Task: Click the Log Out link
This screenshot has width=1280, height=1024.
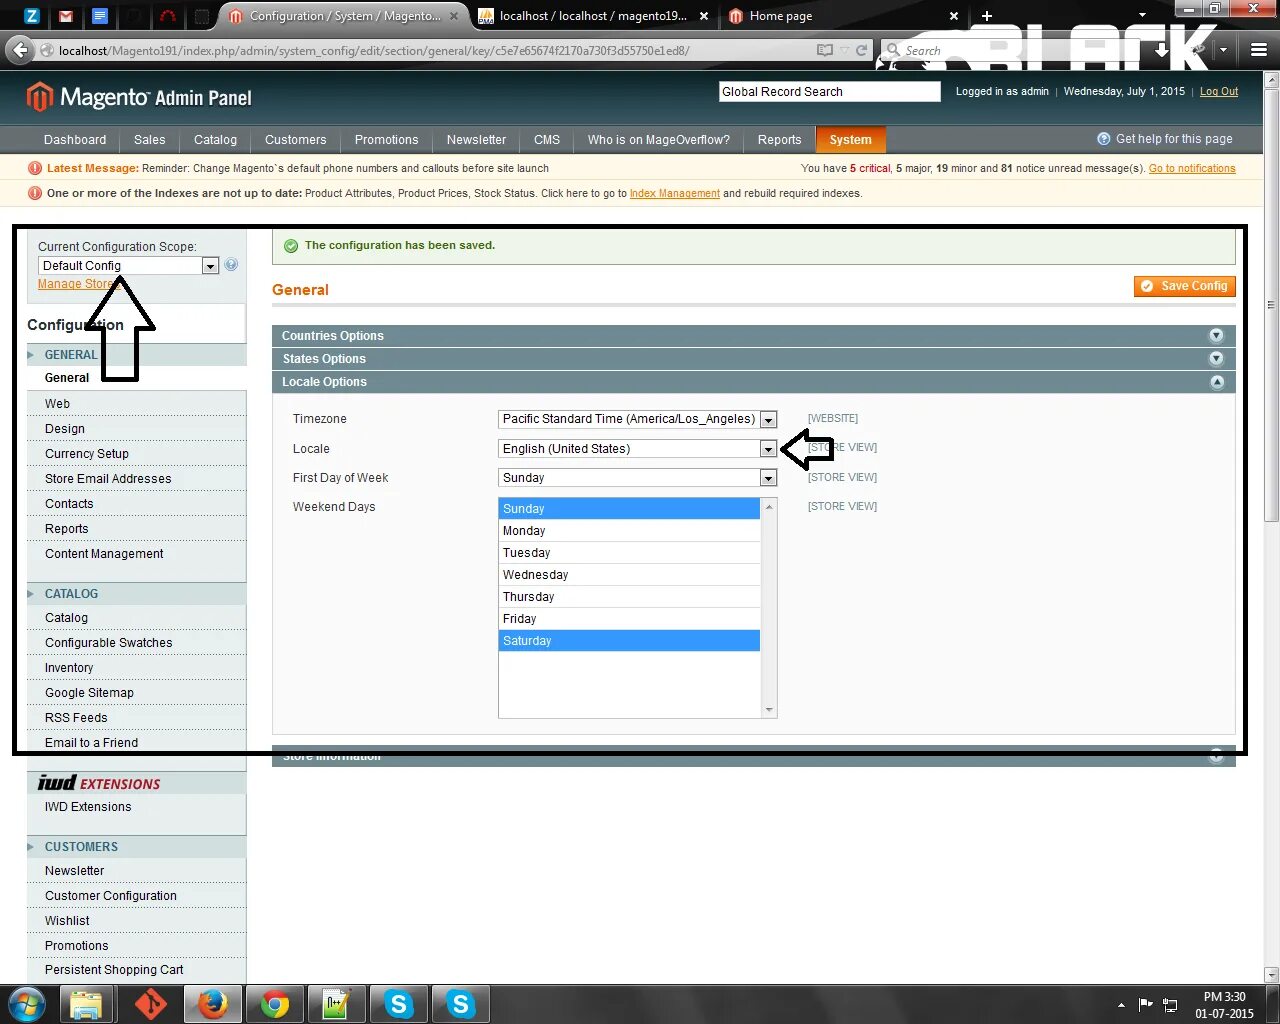Action: click(1219, 91)
